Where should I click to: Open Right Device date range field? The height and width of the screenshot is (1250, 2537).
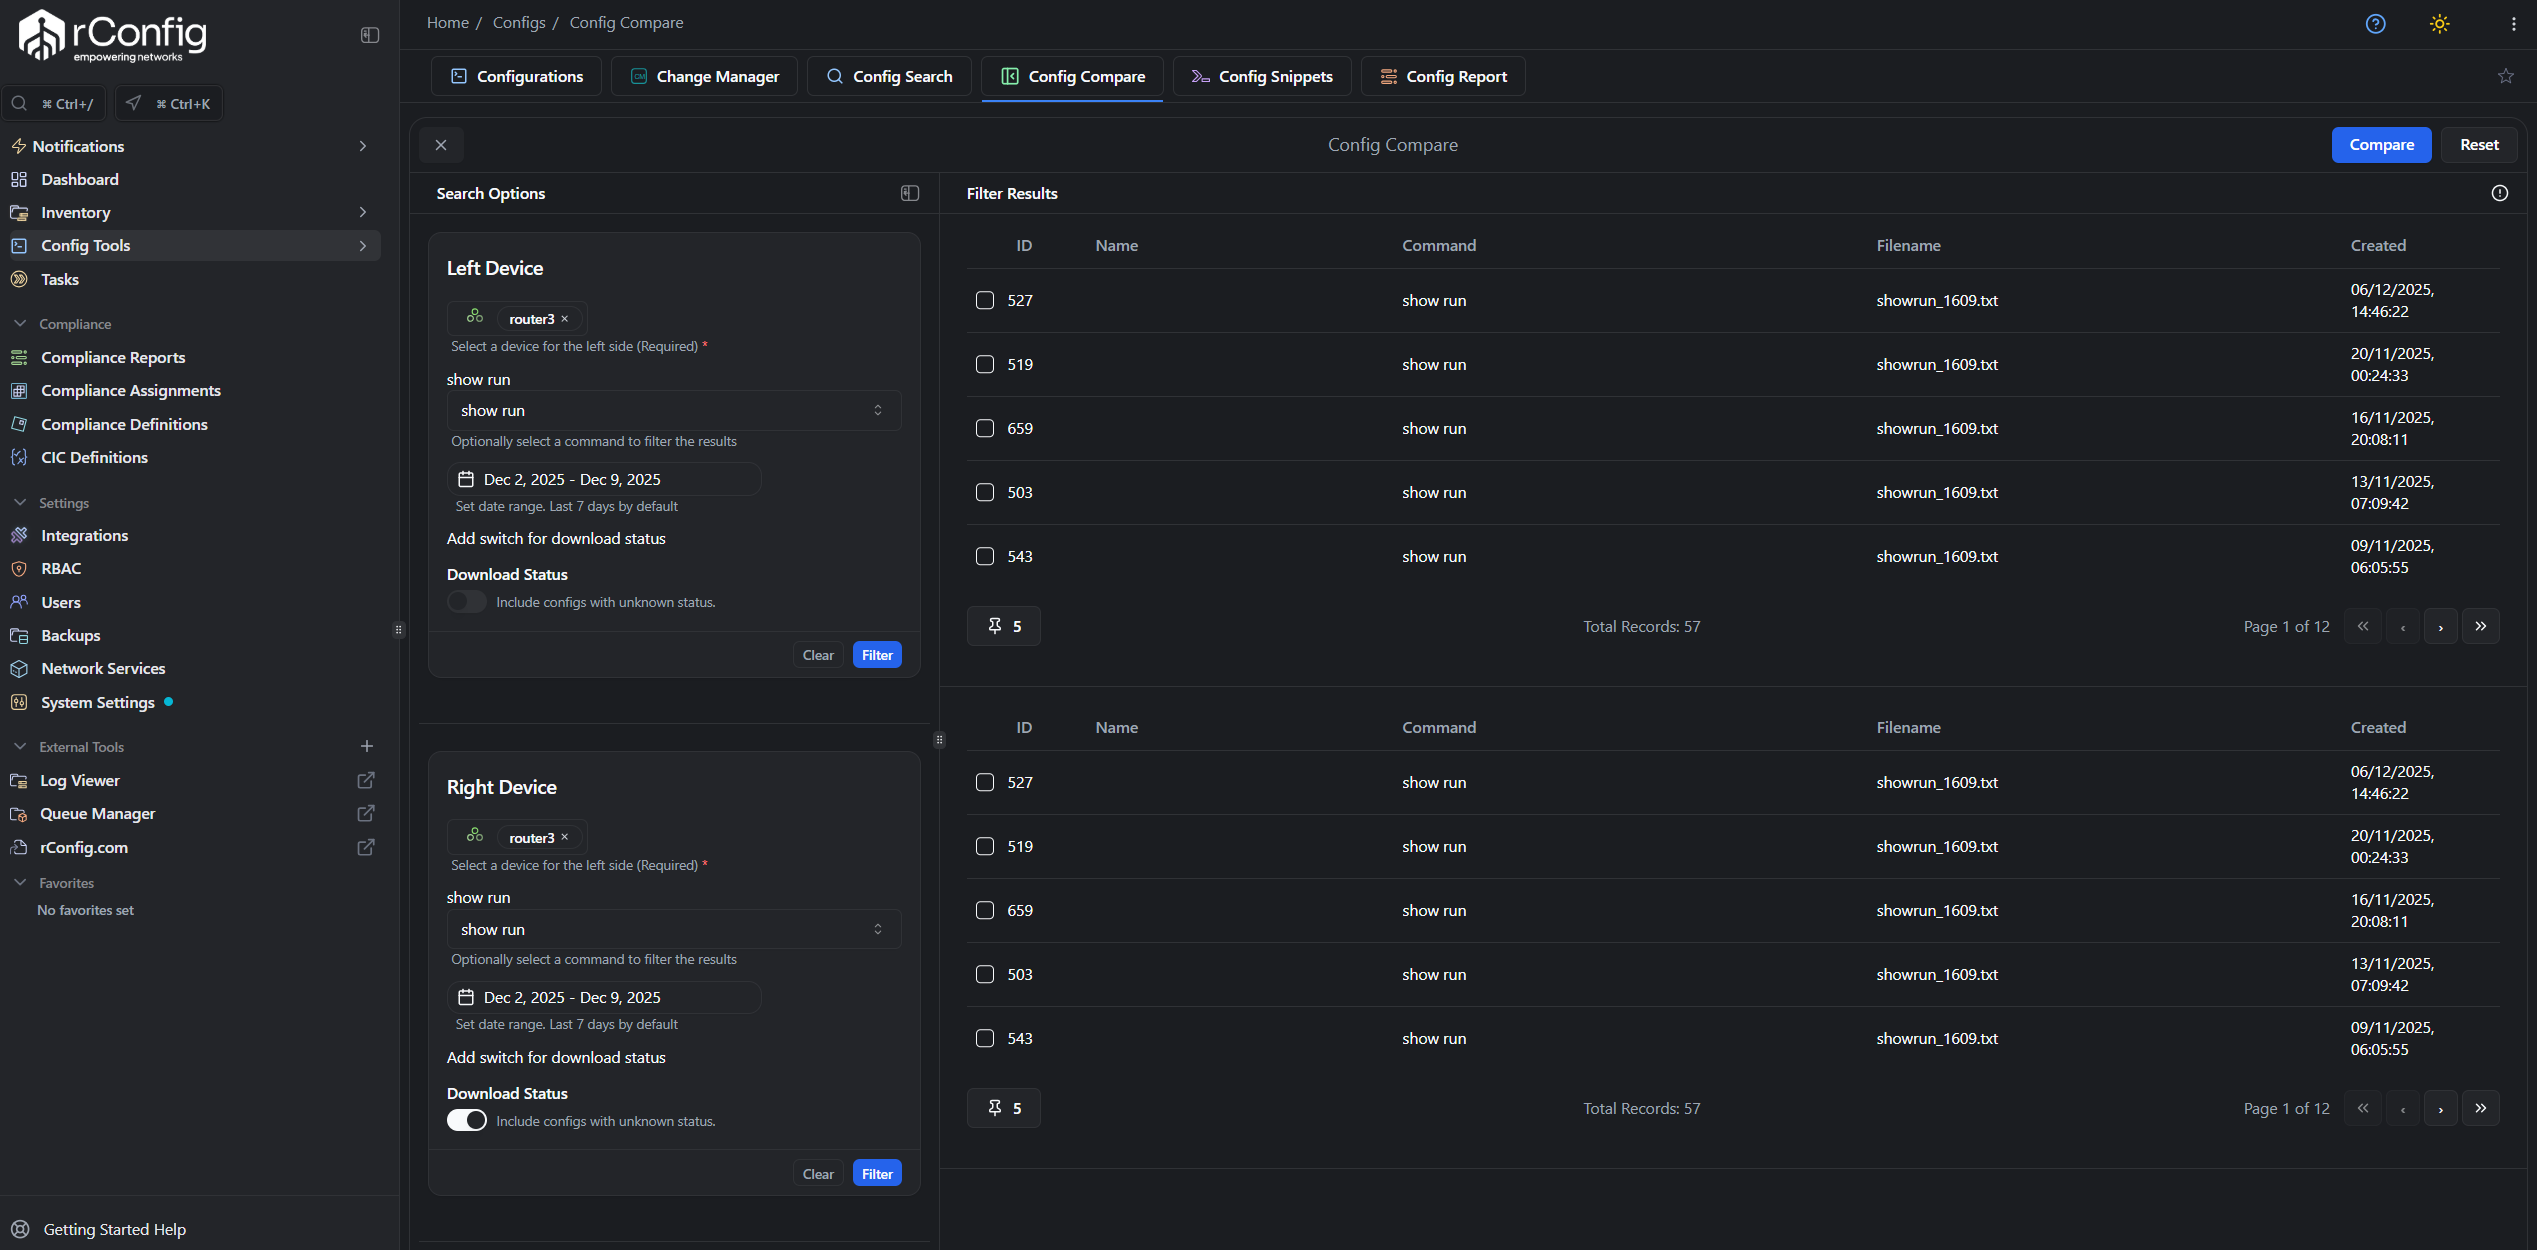pyautogui.click(x=603, y=997)
